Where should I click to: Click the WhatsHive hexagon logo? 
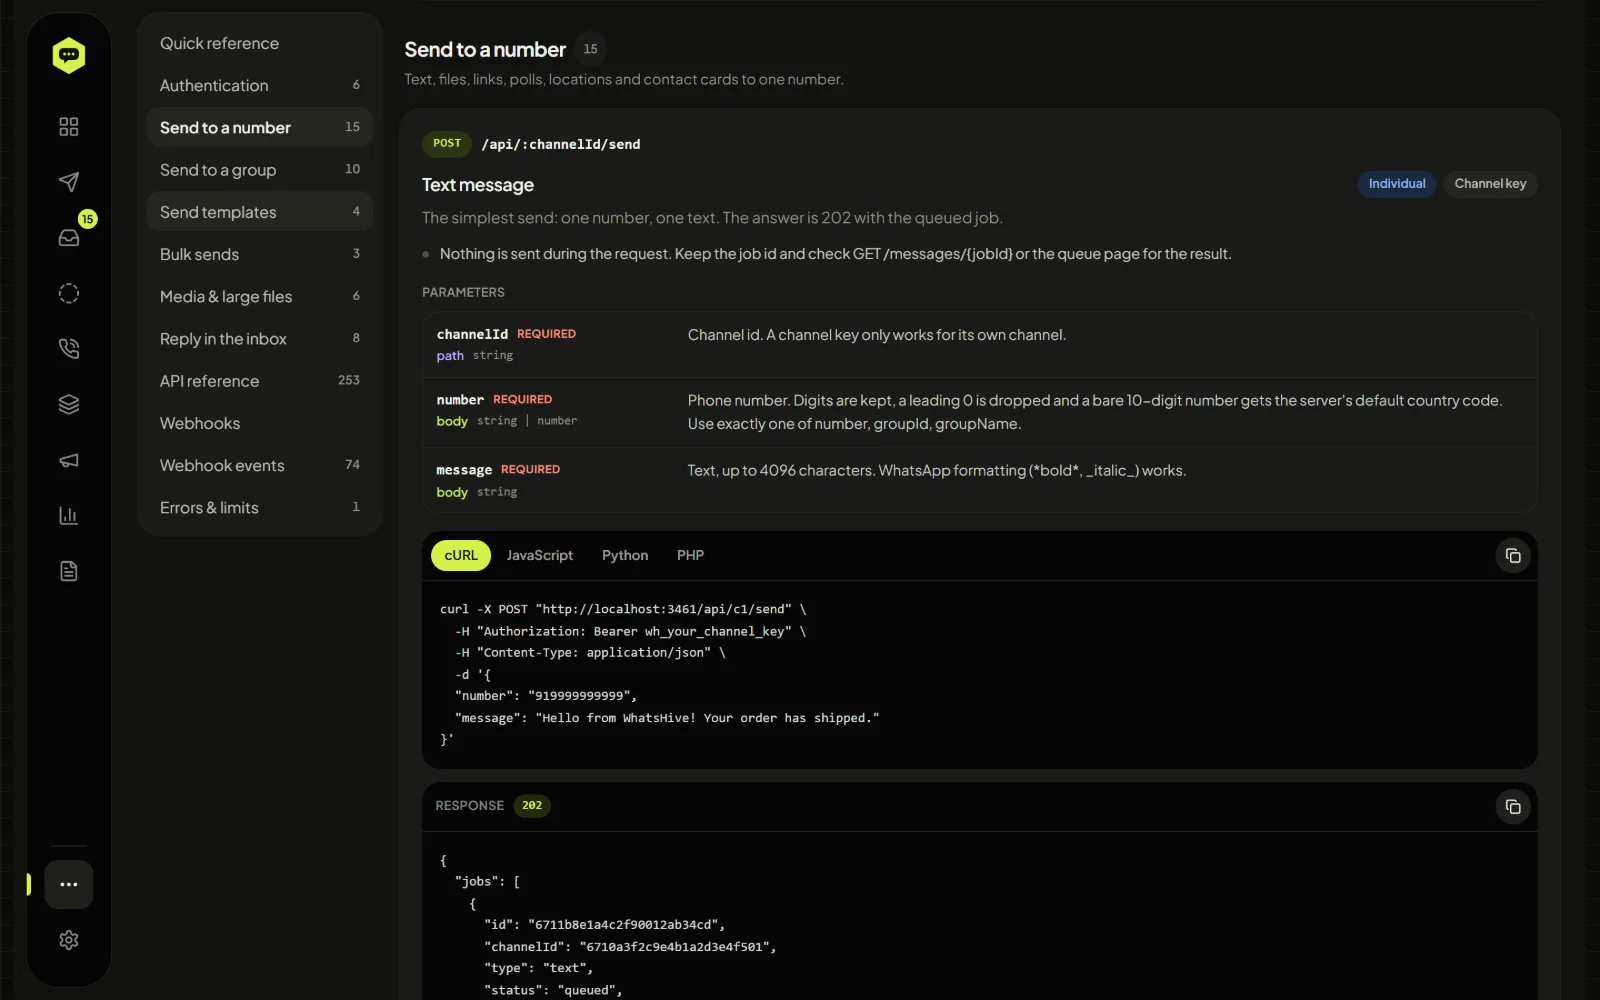(69, 55)
